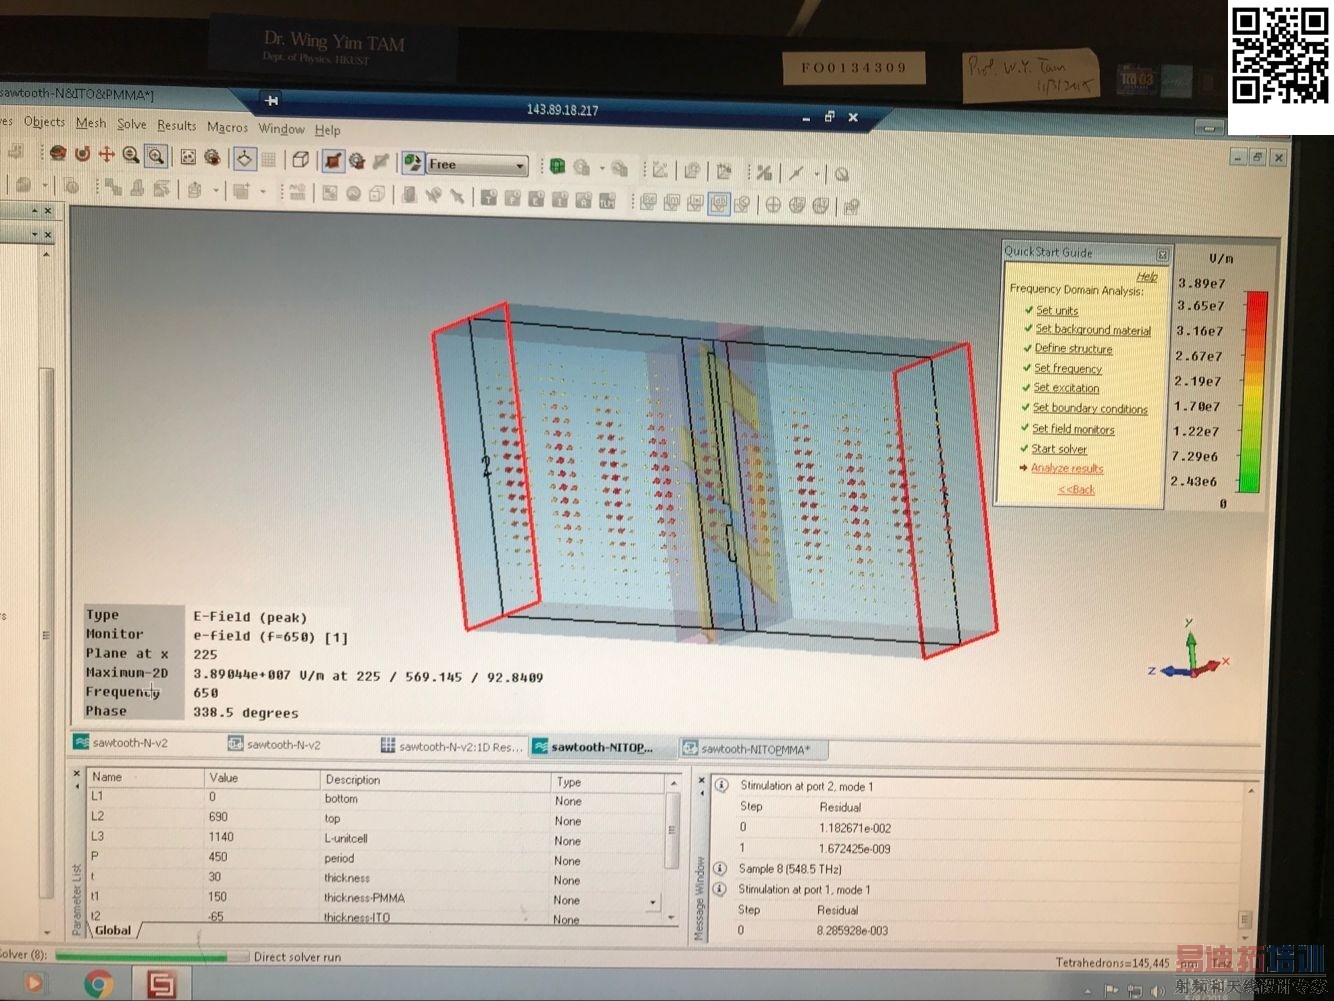Toggle the shaded view red cube button
Image resolution: width=1334 pixels, height=1001 pixels.
click(x=333, y=159)
